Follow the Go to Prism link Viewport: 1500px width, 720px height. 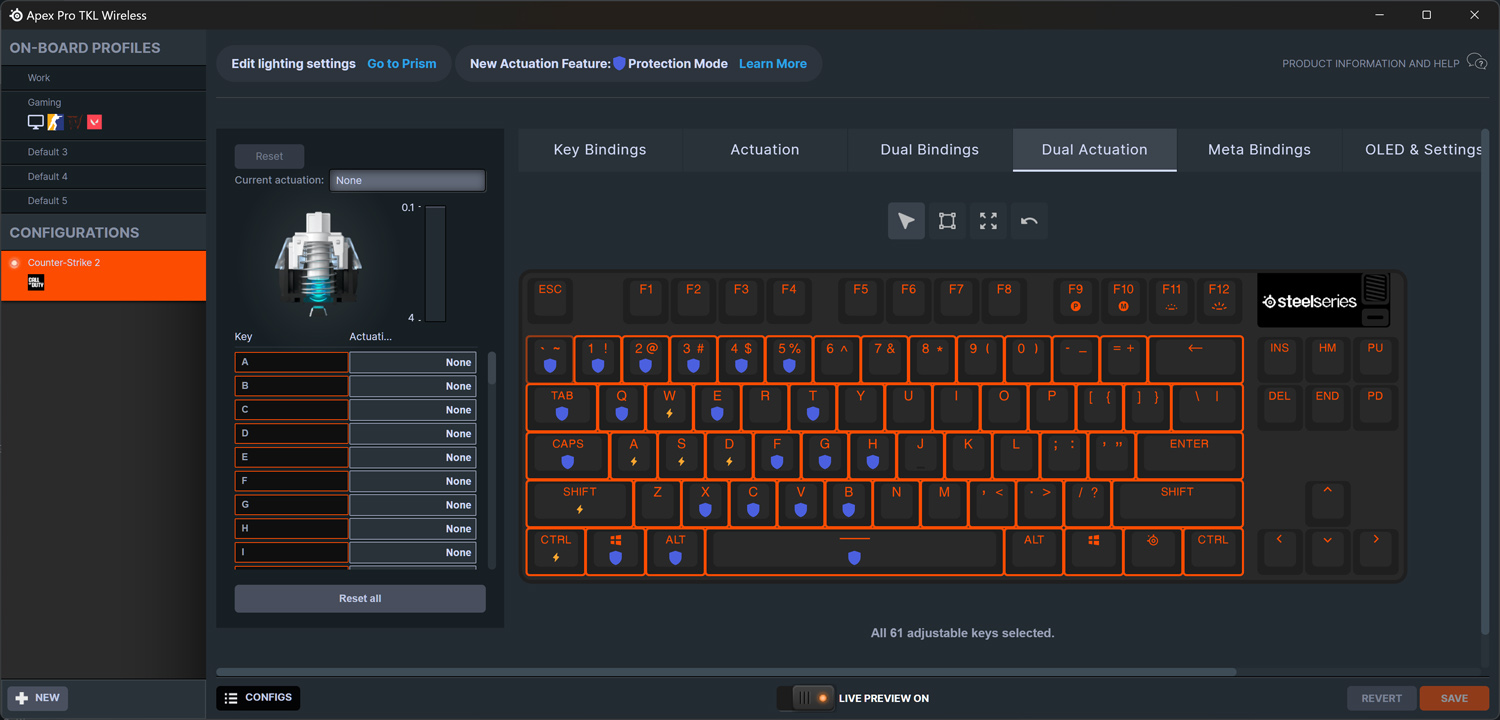402,63
